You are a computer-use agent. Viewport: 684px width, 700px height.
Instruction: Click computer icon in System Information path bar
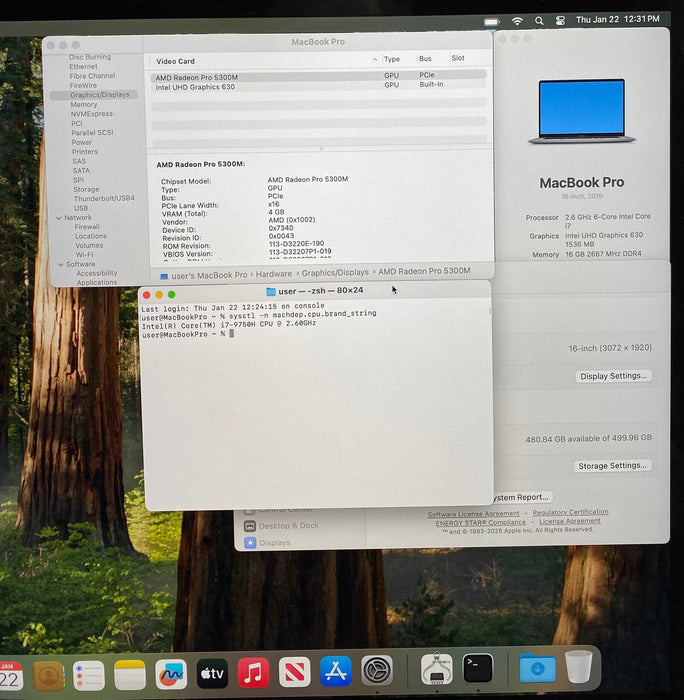(x=164, y=276)
